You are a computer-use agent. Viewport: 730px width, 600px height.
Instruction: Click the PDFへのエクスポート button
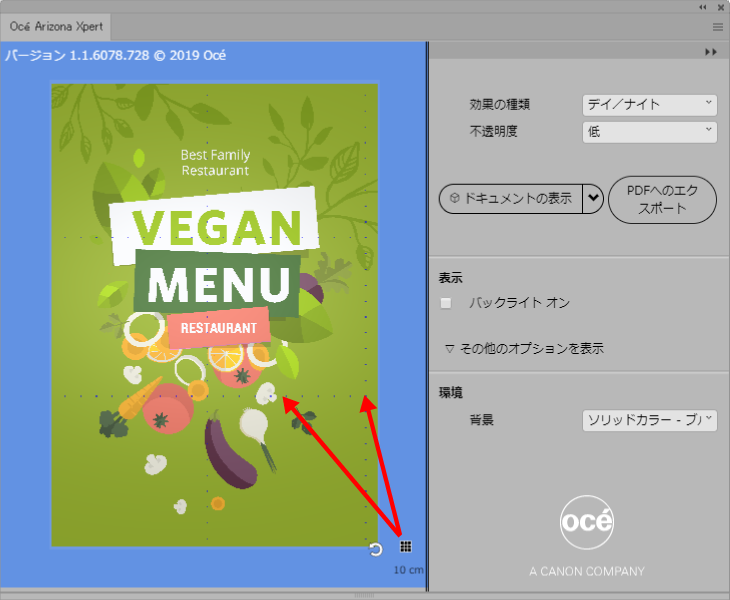[x=662, y=200]
